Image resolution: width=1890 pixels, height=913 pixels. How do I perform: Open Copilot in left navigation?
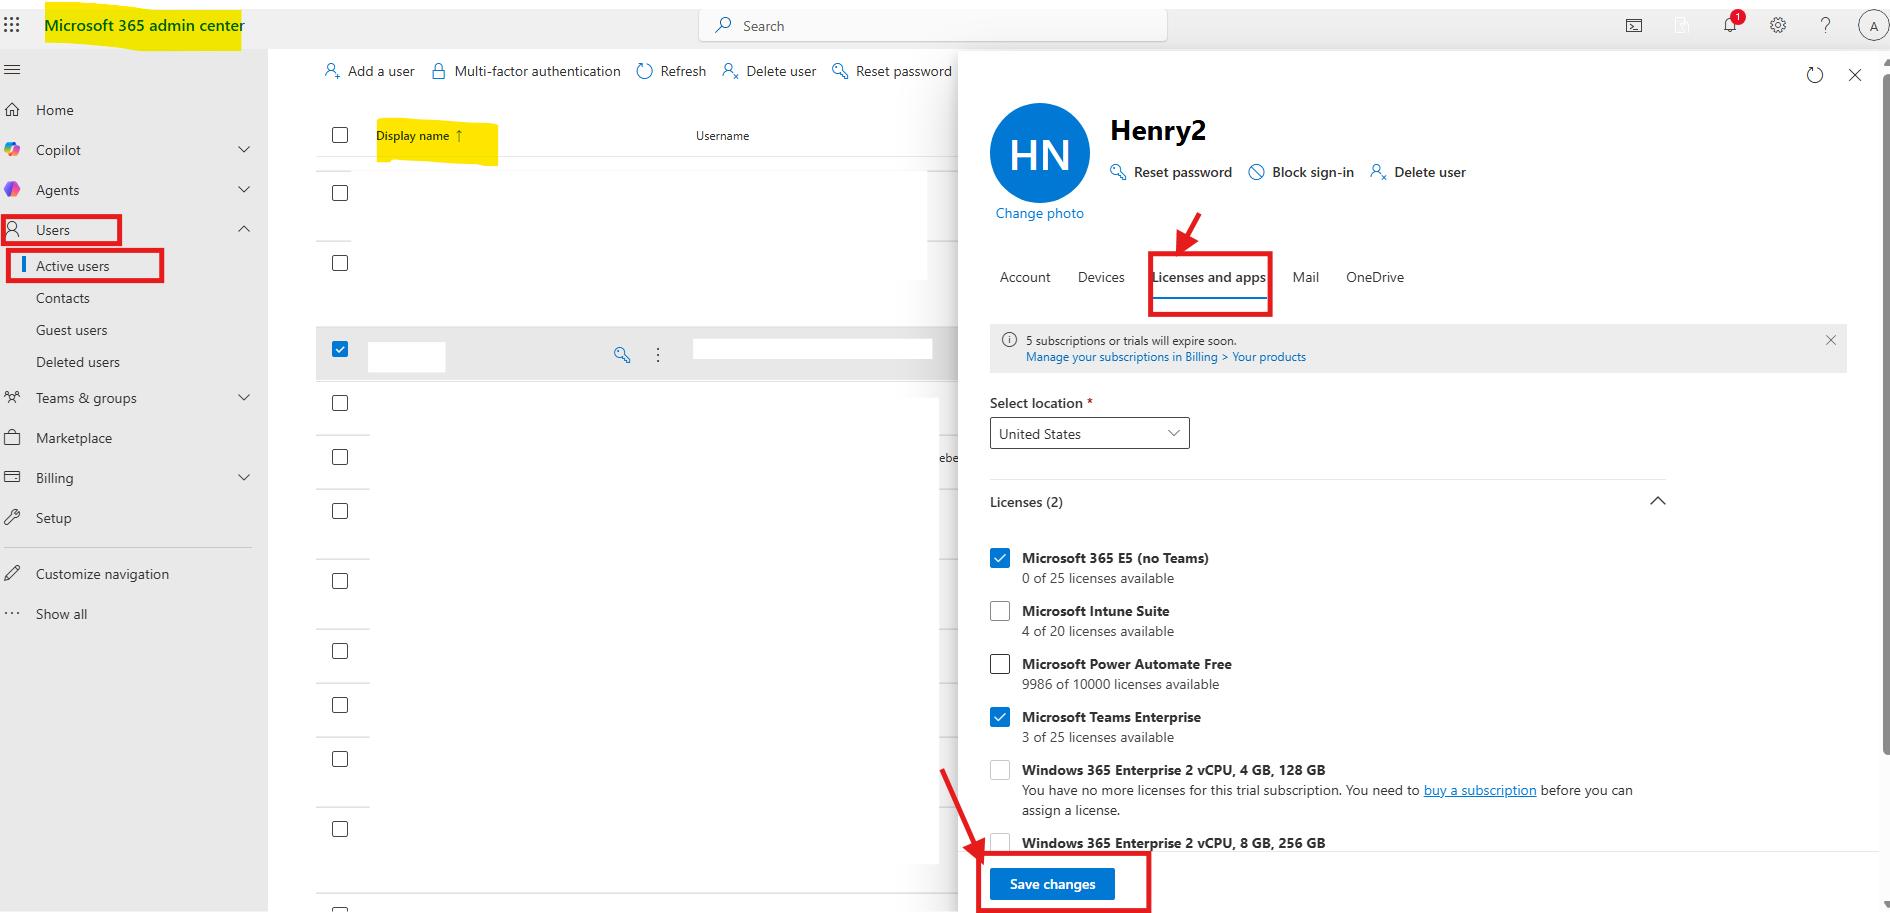[58, 150]
